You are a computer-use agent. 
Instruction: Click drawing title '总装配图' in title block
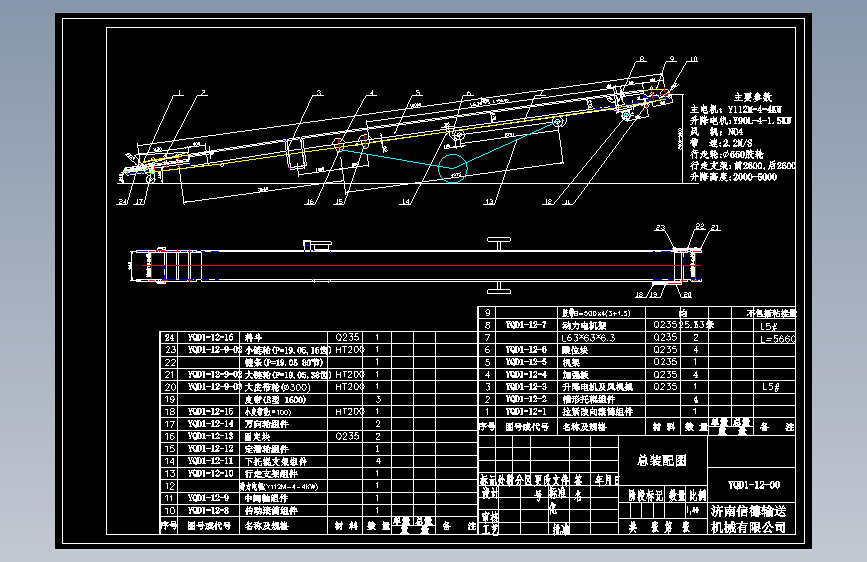(661, 460)
